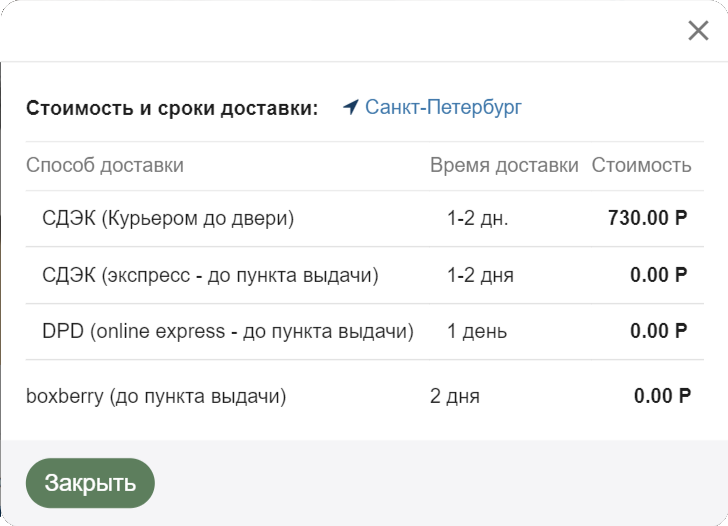Click the 1-2 дня delivery time
Screen dimensions: 728x526
click(480, 275)
